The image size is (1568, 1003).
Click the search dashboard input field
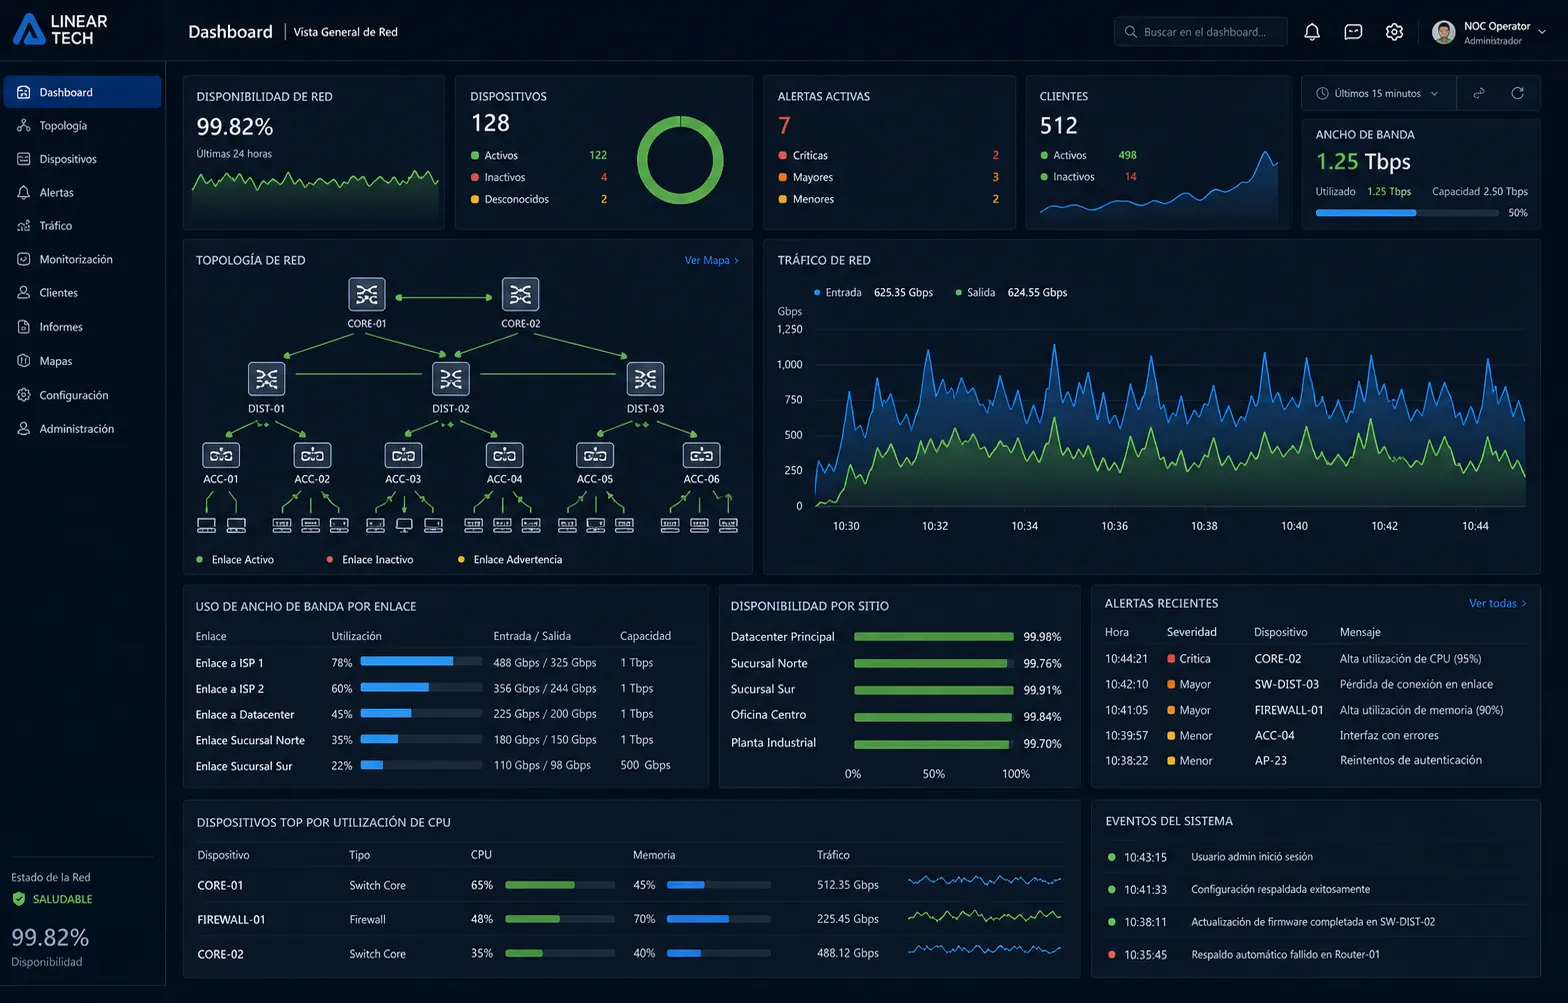(1200, 32)
